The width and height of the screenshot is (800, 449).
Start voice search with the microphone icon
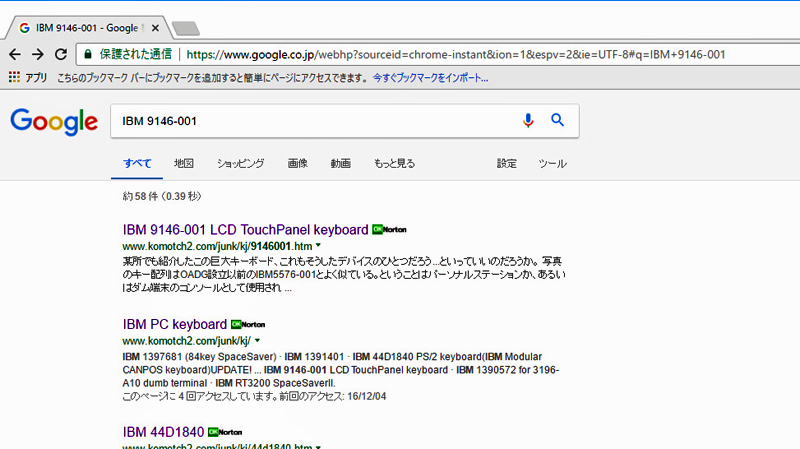(x=528, y=120)
